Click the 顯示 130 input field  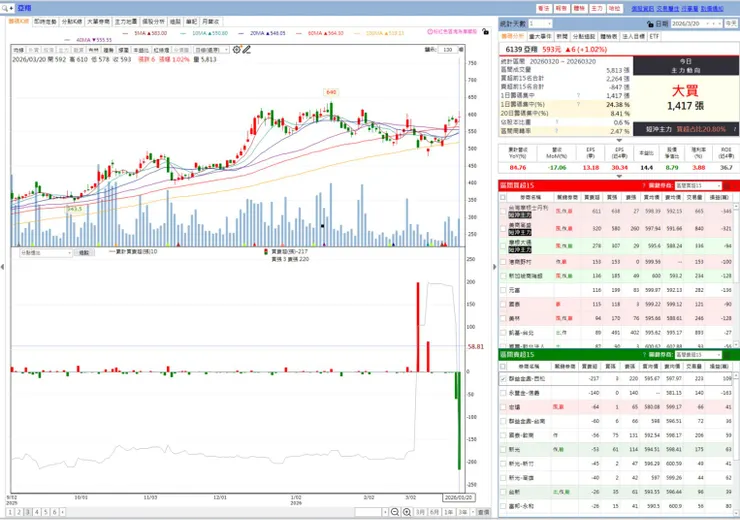coord(448,49)
